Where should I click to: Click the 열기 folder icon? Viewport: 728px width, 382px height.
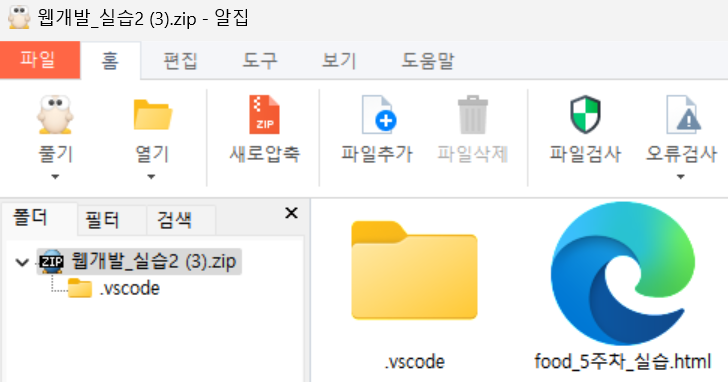(x=152, y=115)
